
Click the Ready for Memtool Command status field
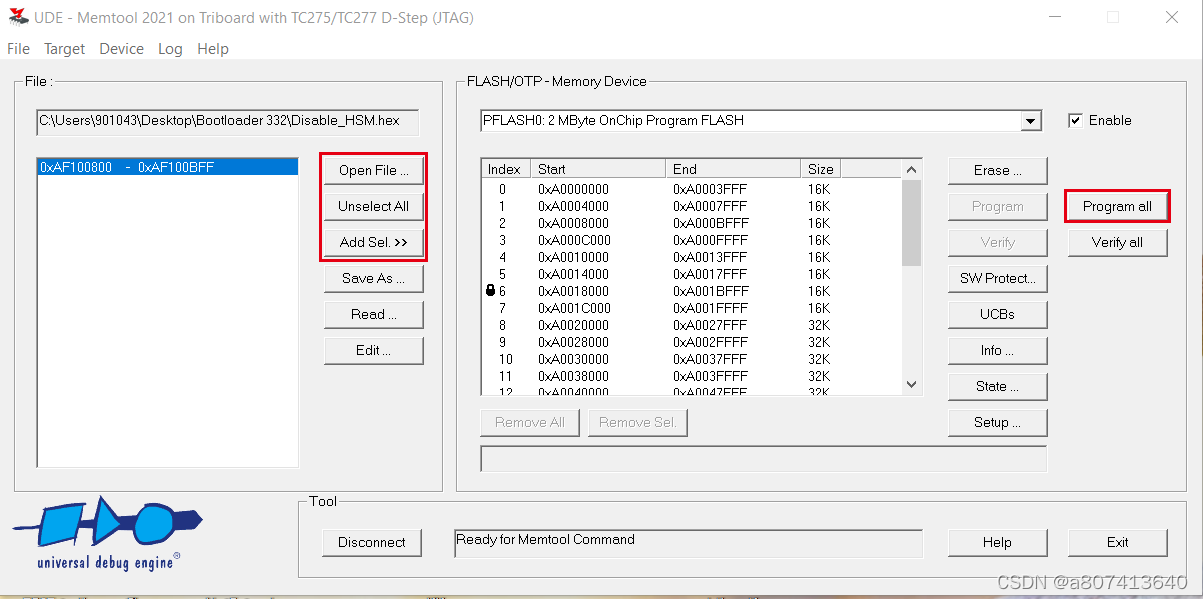(x=688, y=543)
